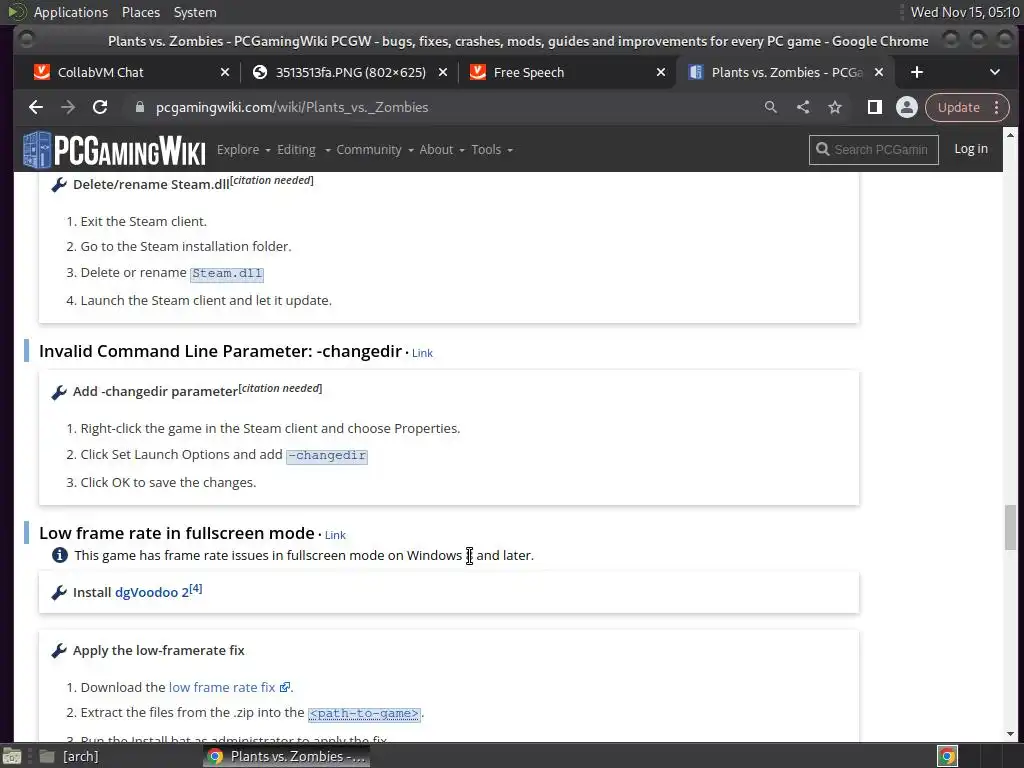This screenshot has height=768, width=1024.
Task: Select Plants vs. Zombies taskbar window button
Action: coord(287,756)
